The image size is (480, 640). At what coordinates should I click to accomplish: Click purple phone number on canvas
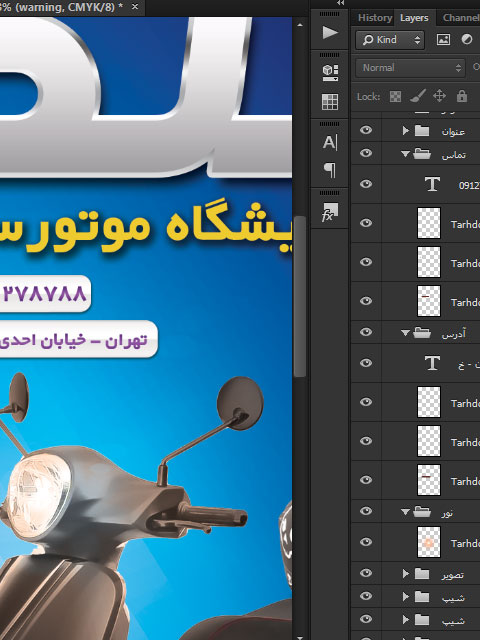(x=44, y=293)
